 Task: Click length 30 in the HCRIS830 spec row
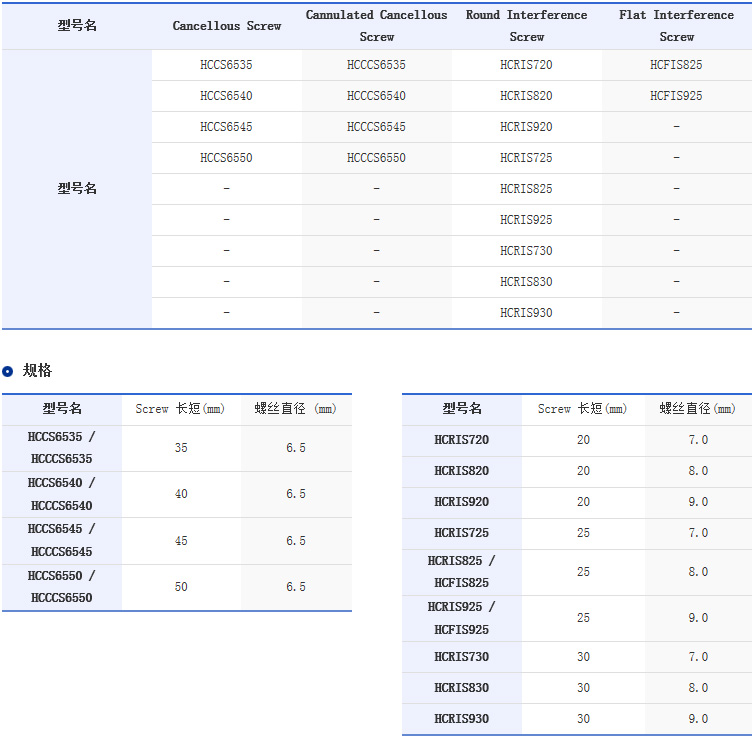[583, 688]
